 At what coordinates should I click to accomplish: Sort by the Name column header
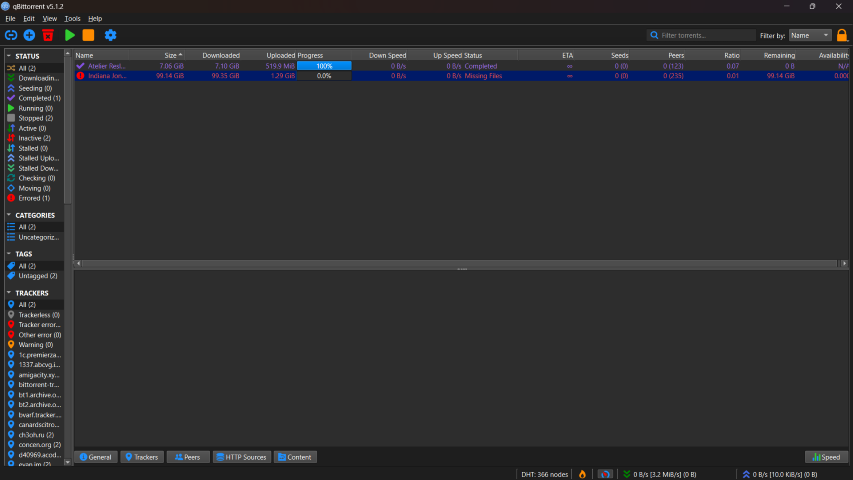pos(101,56)
